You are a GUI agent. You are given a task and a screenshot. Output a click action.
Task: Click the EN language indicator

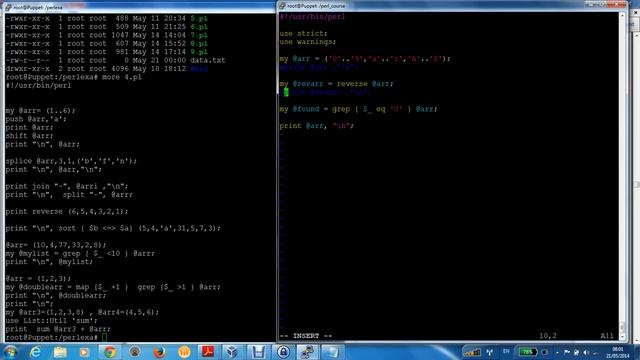point(506,351)
